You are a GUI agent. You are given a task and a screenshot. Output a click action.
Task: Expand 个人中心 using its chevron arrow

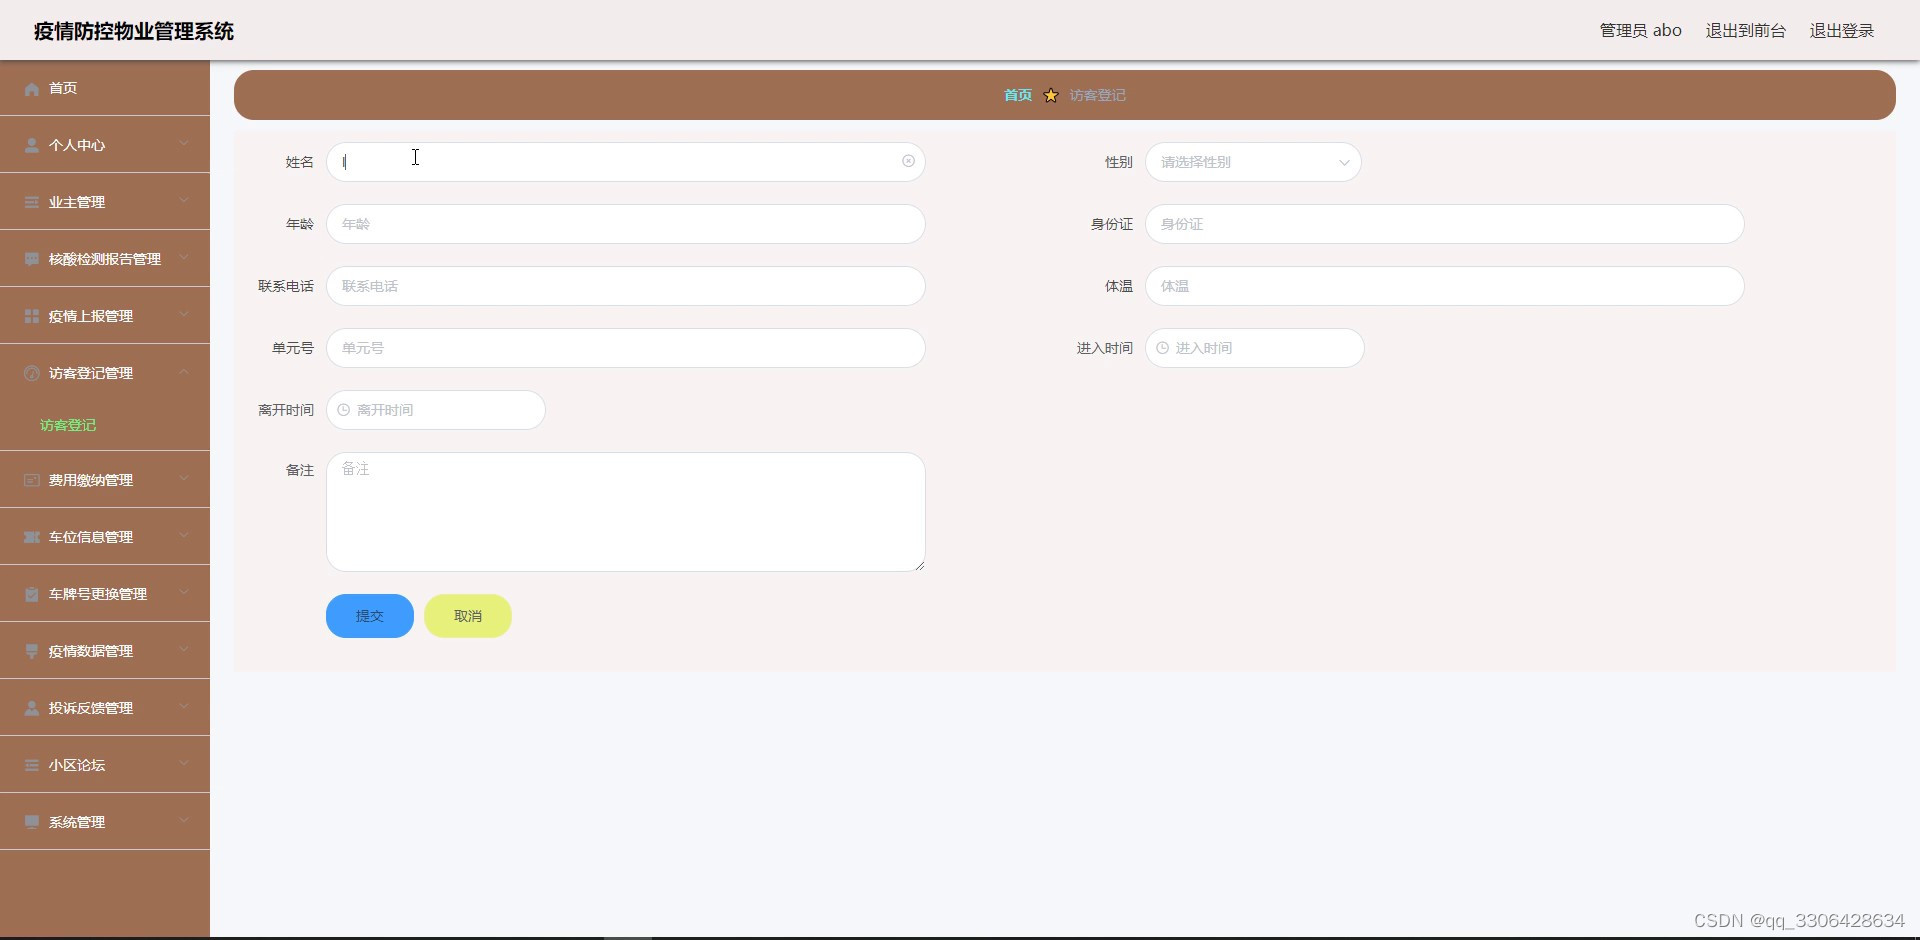tap(184, 145)
